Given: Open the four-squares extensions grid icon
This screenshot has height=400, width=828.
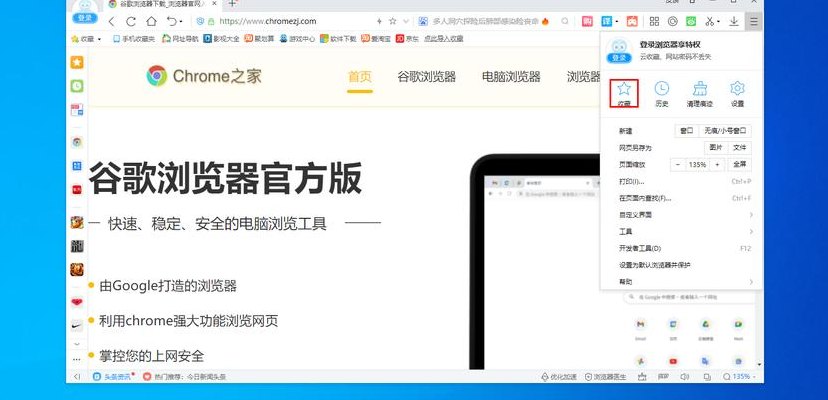Looking at the screenshot, I should click(x=654, y=21).
